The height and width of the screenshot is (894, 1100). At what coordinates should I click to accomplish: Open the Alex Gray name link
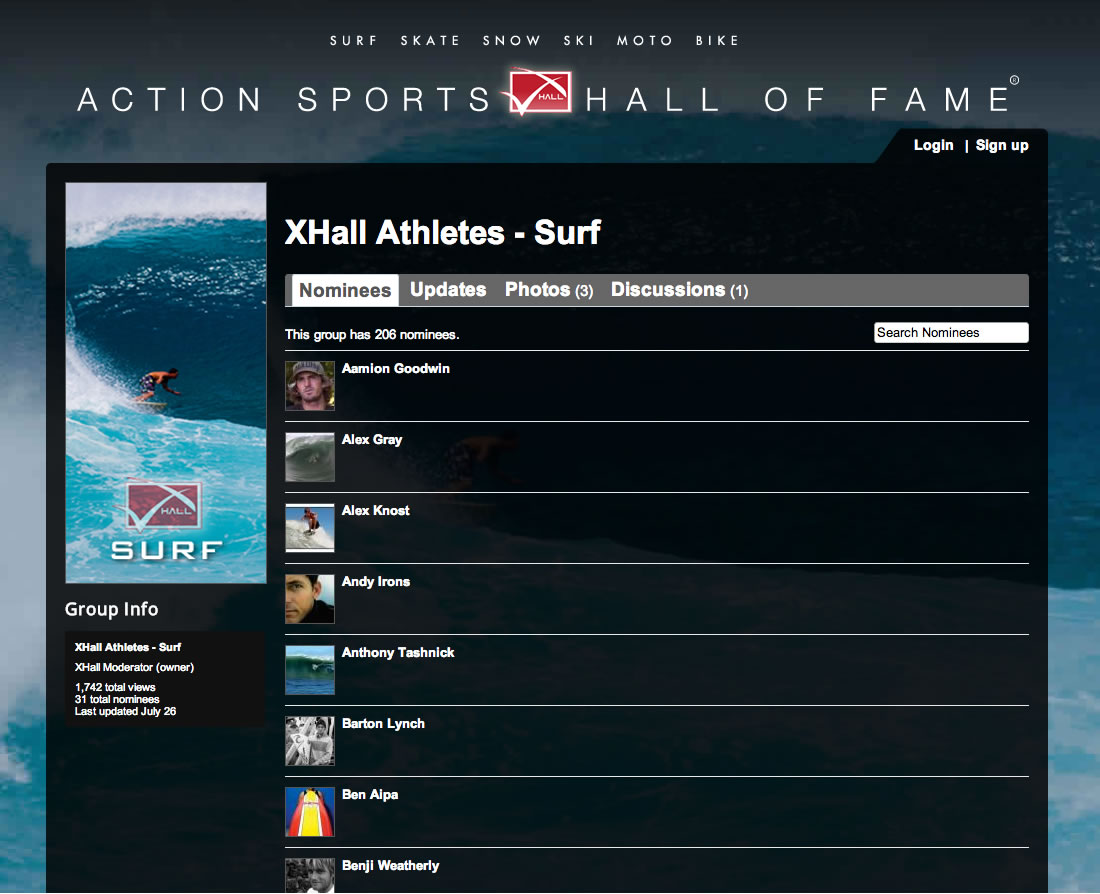372,439
